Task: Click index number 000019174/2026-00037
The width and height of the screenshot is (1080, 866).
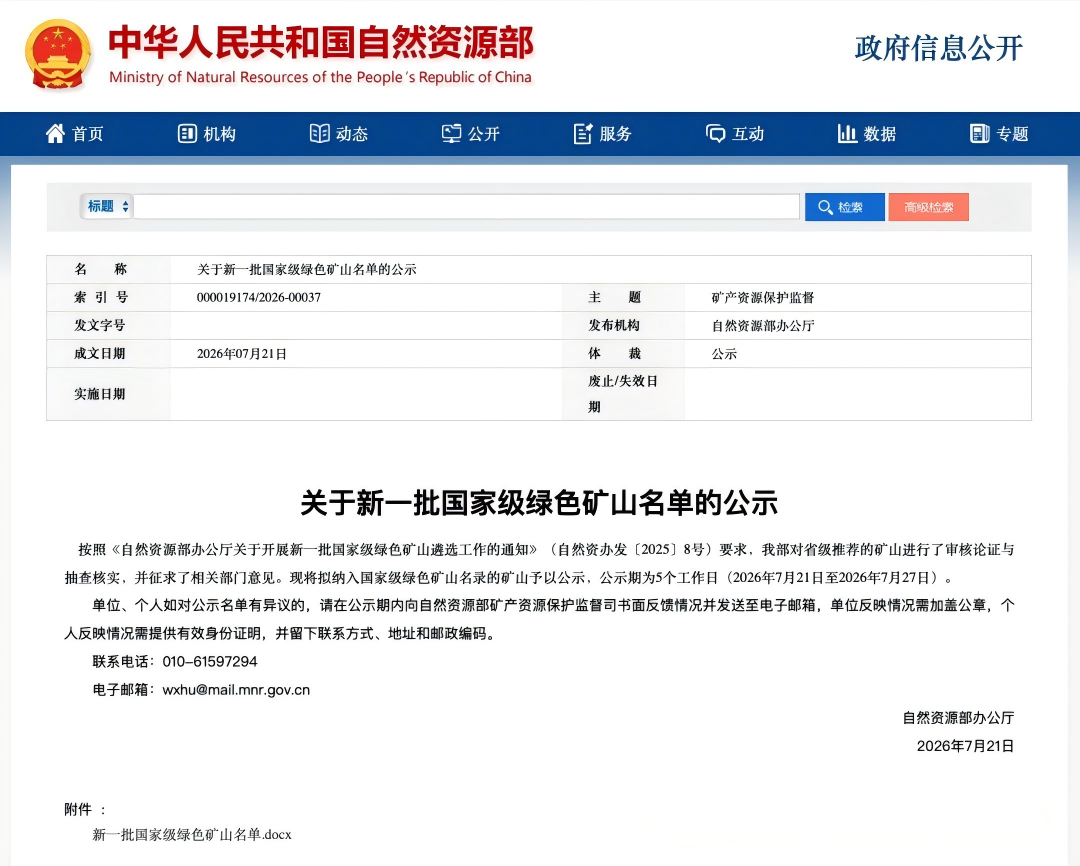Action: (259, 298)
